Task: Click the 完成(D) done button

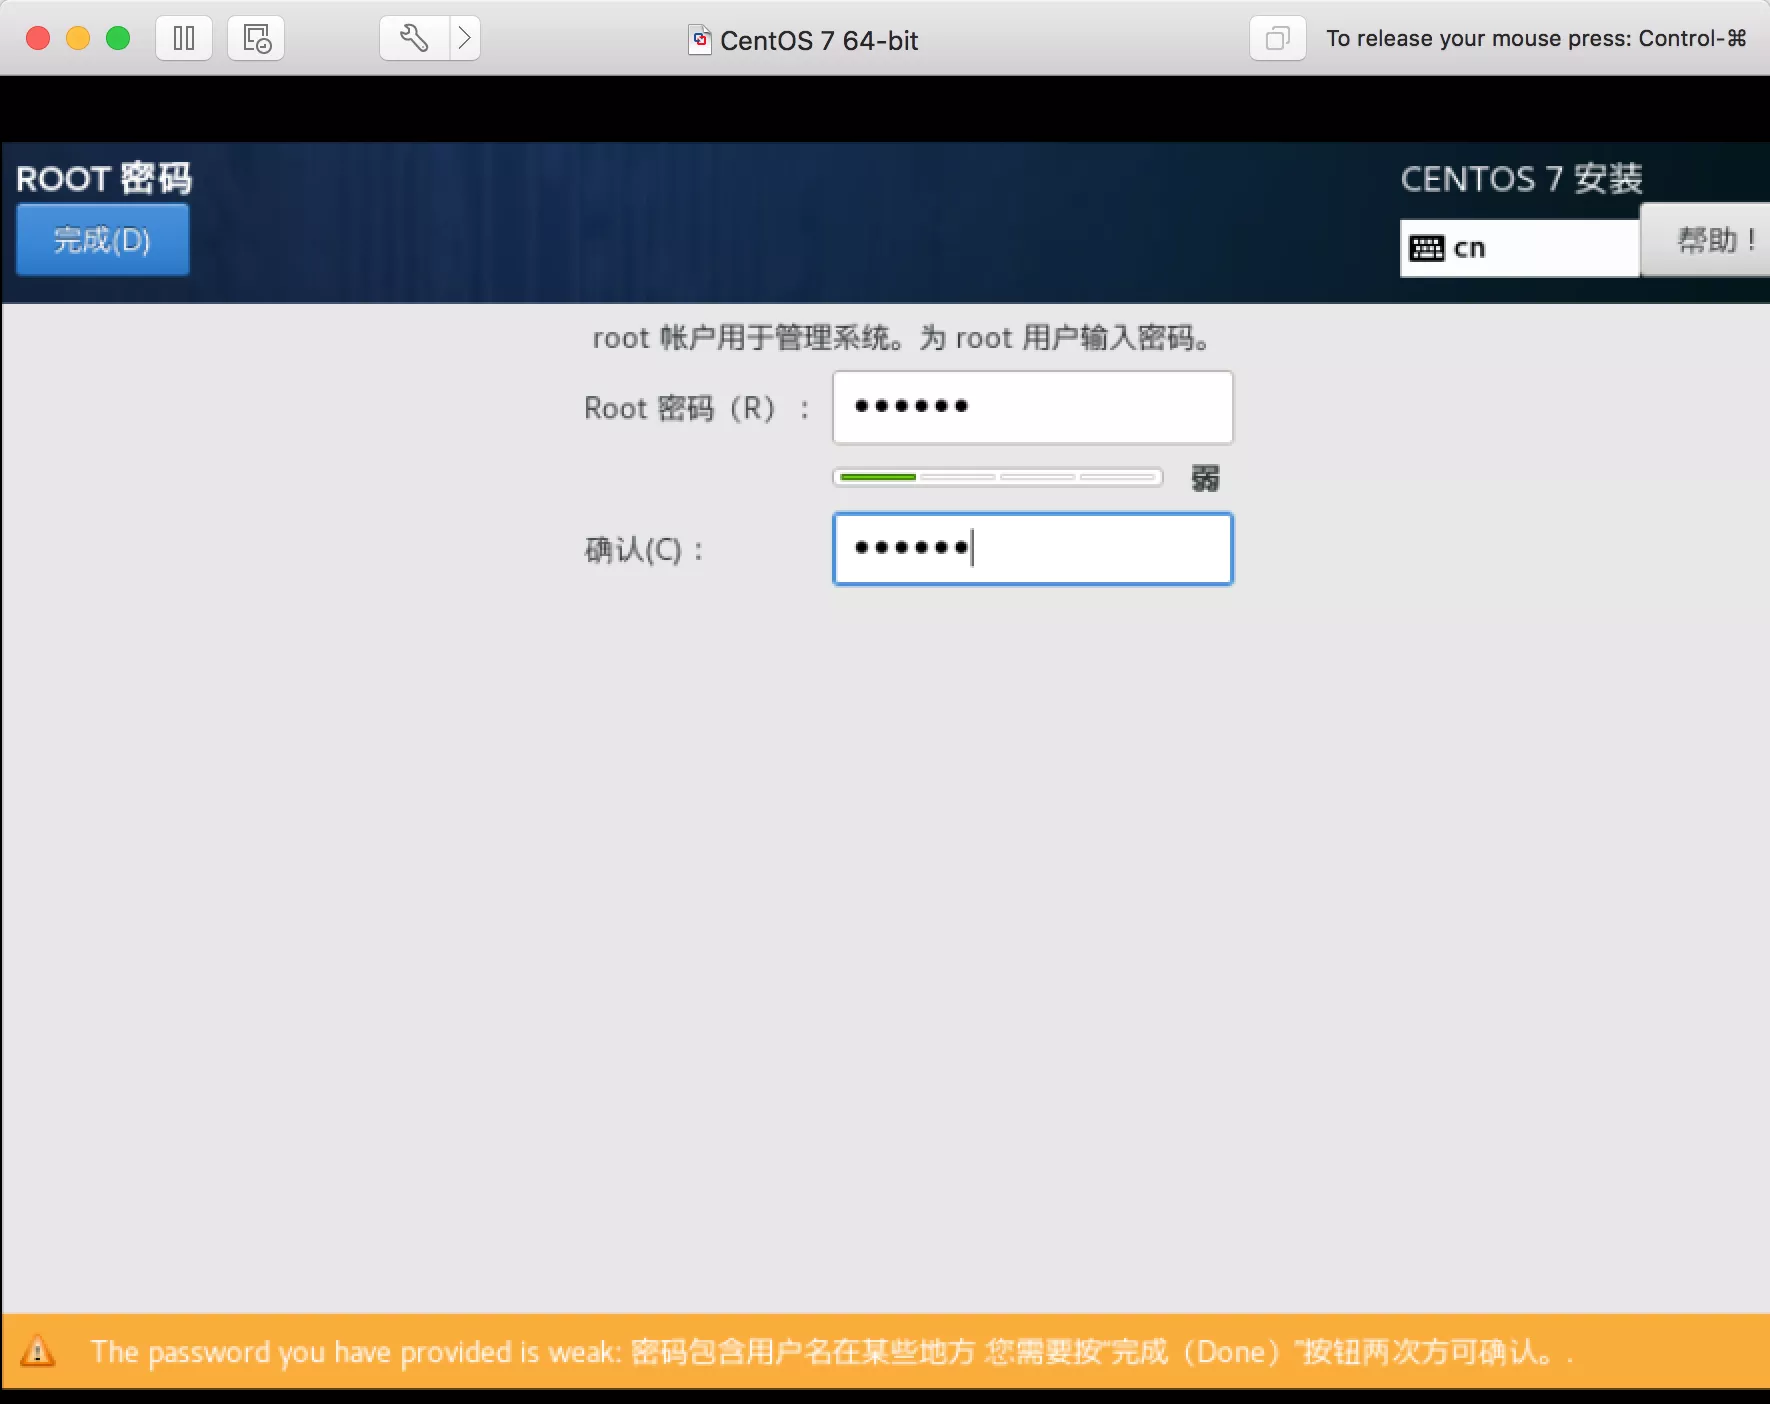Action: click(103, 240)
